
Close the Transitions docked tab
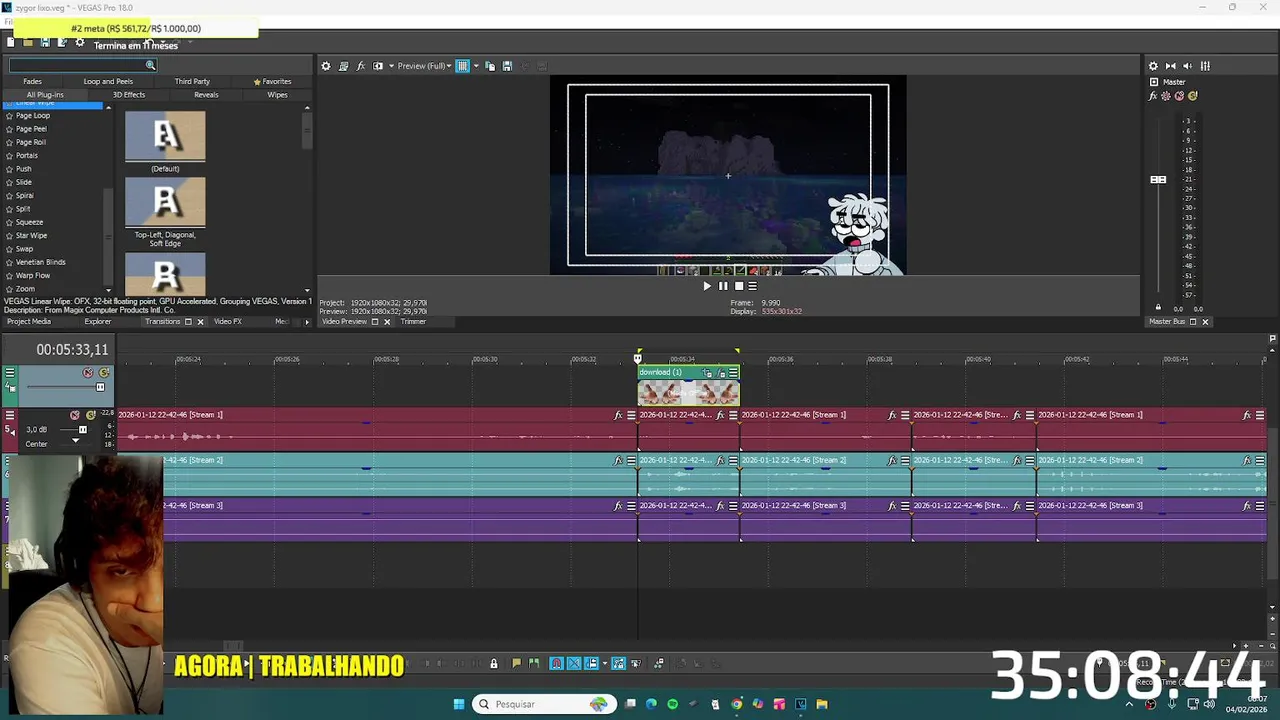coord(200,322)
